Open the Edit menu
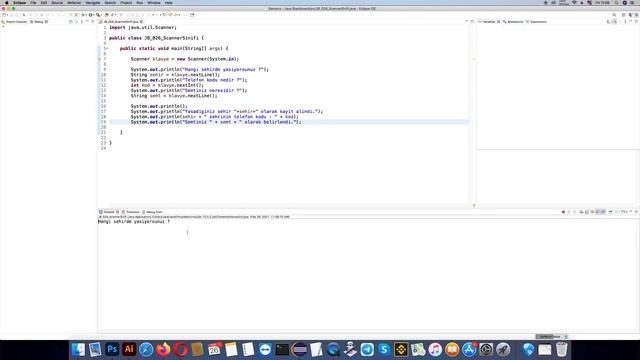640x360 pixels. tap(44, 3)
